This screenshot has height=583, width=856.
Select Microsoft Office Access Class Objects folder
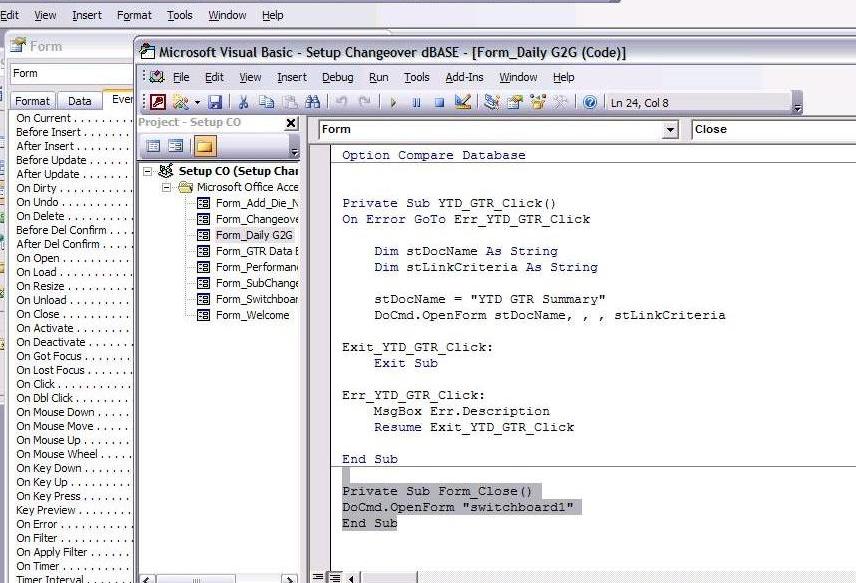(247, 187)
